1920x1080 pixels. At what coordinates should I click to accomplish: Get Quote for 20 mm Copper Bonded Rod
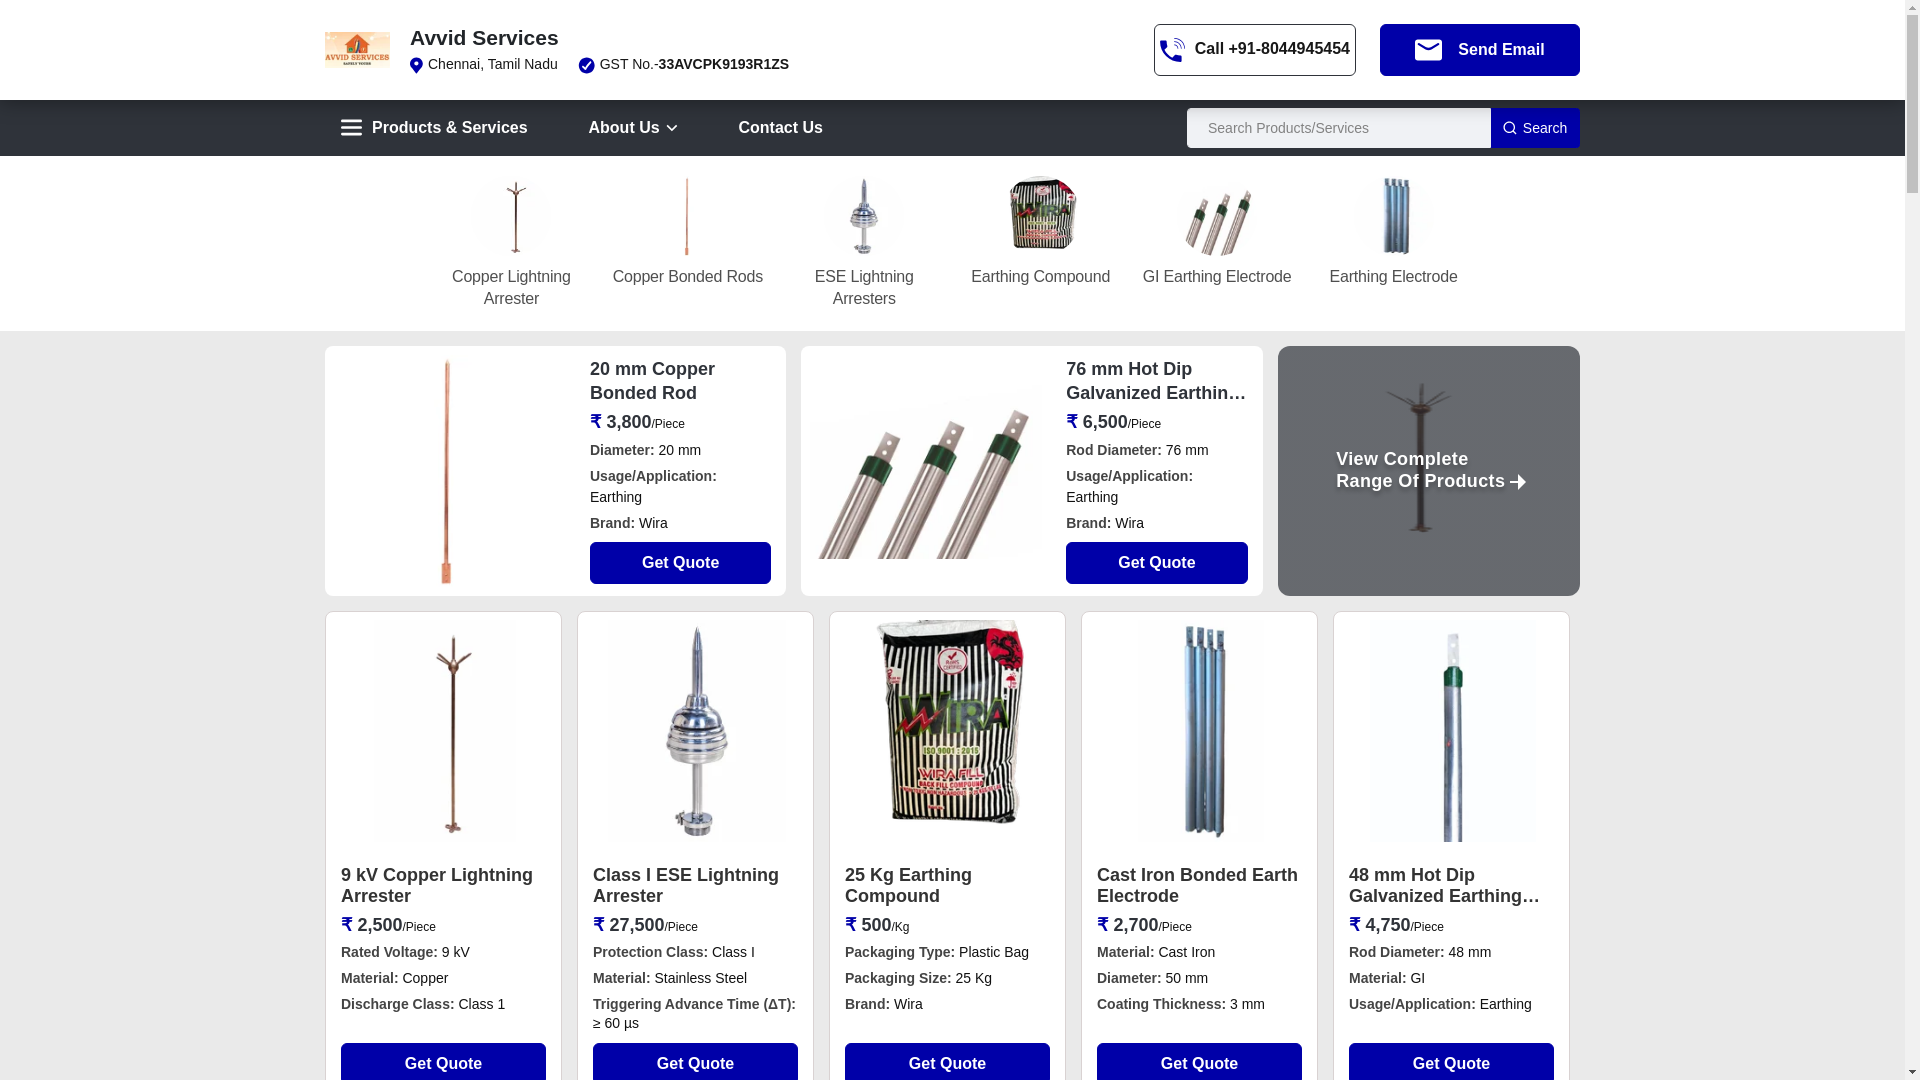[680, 563]
